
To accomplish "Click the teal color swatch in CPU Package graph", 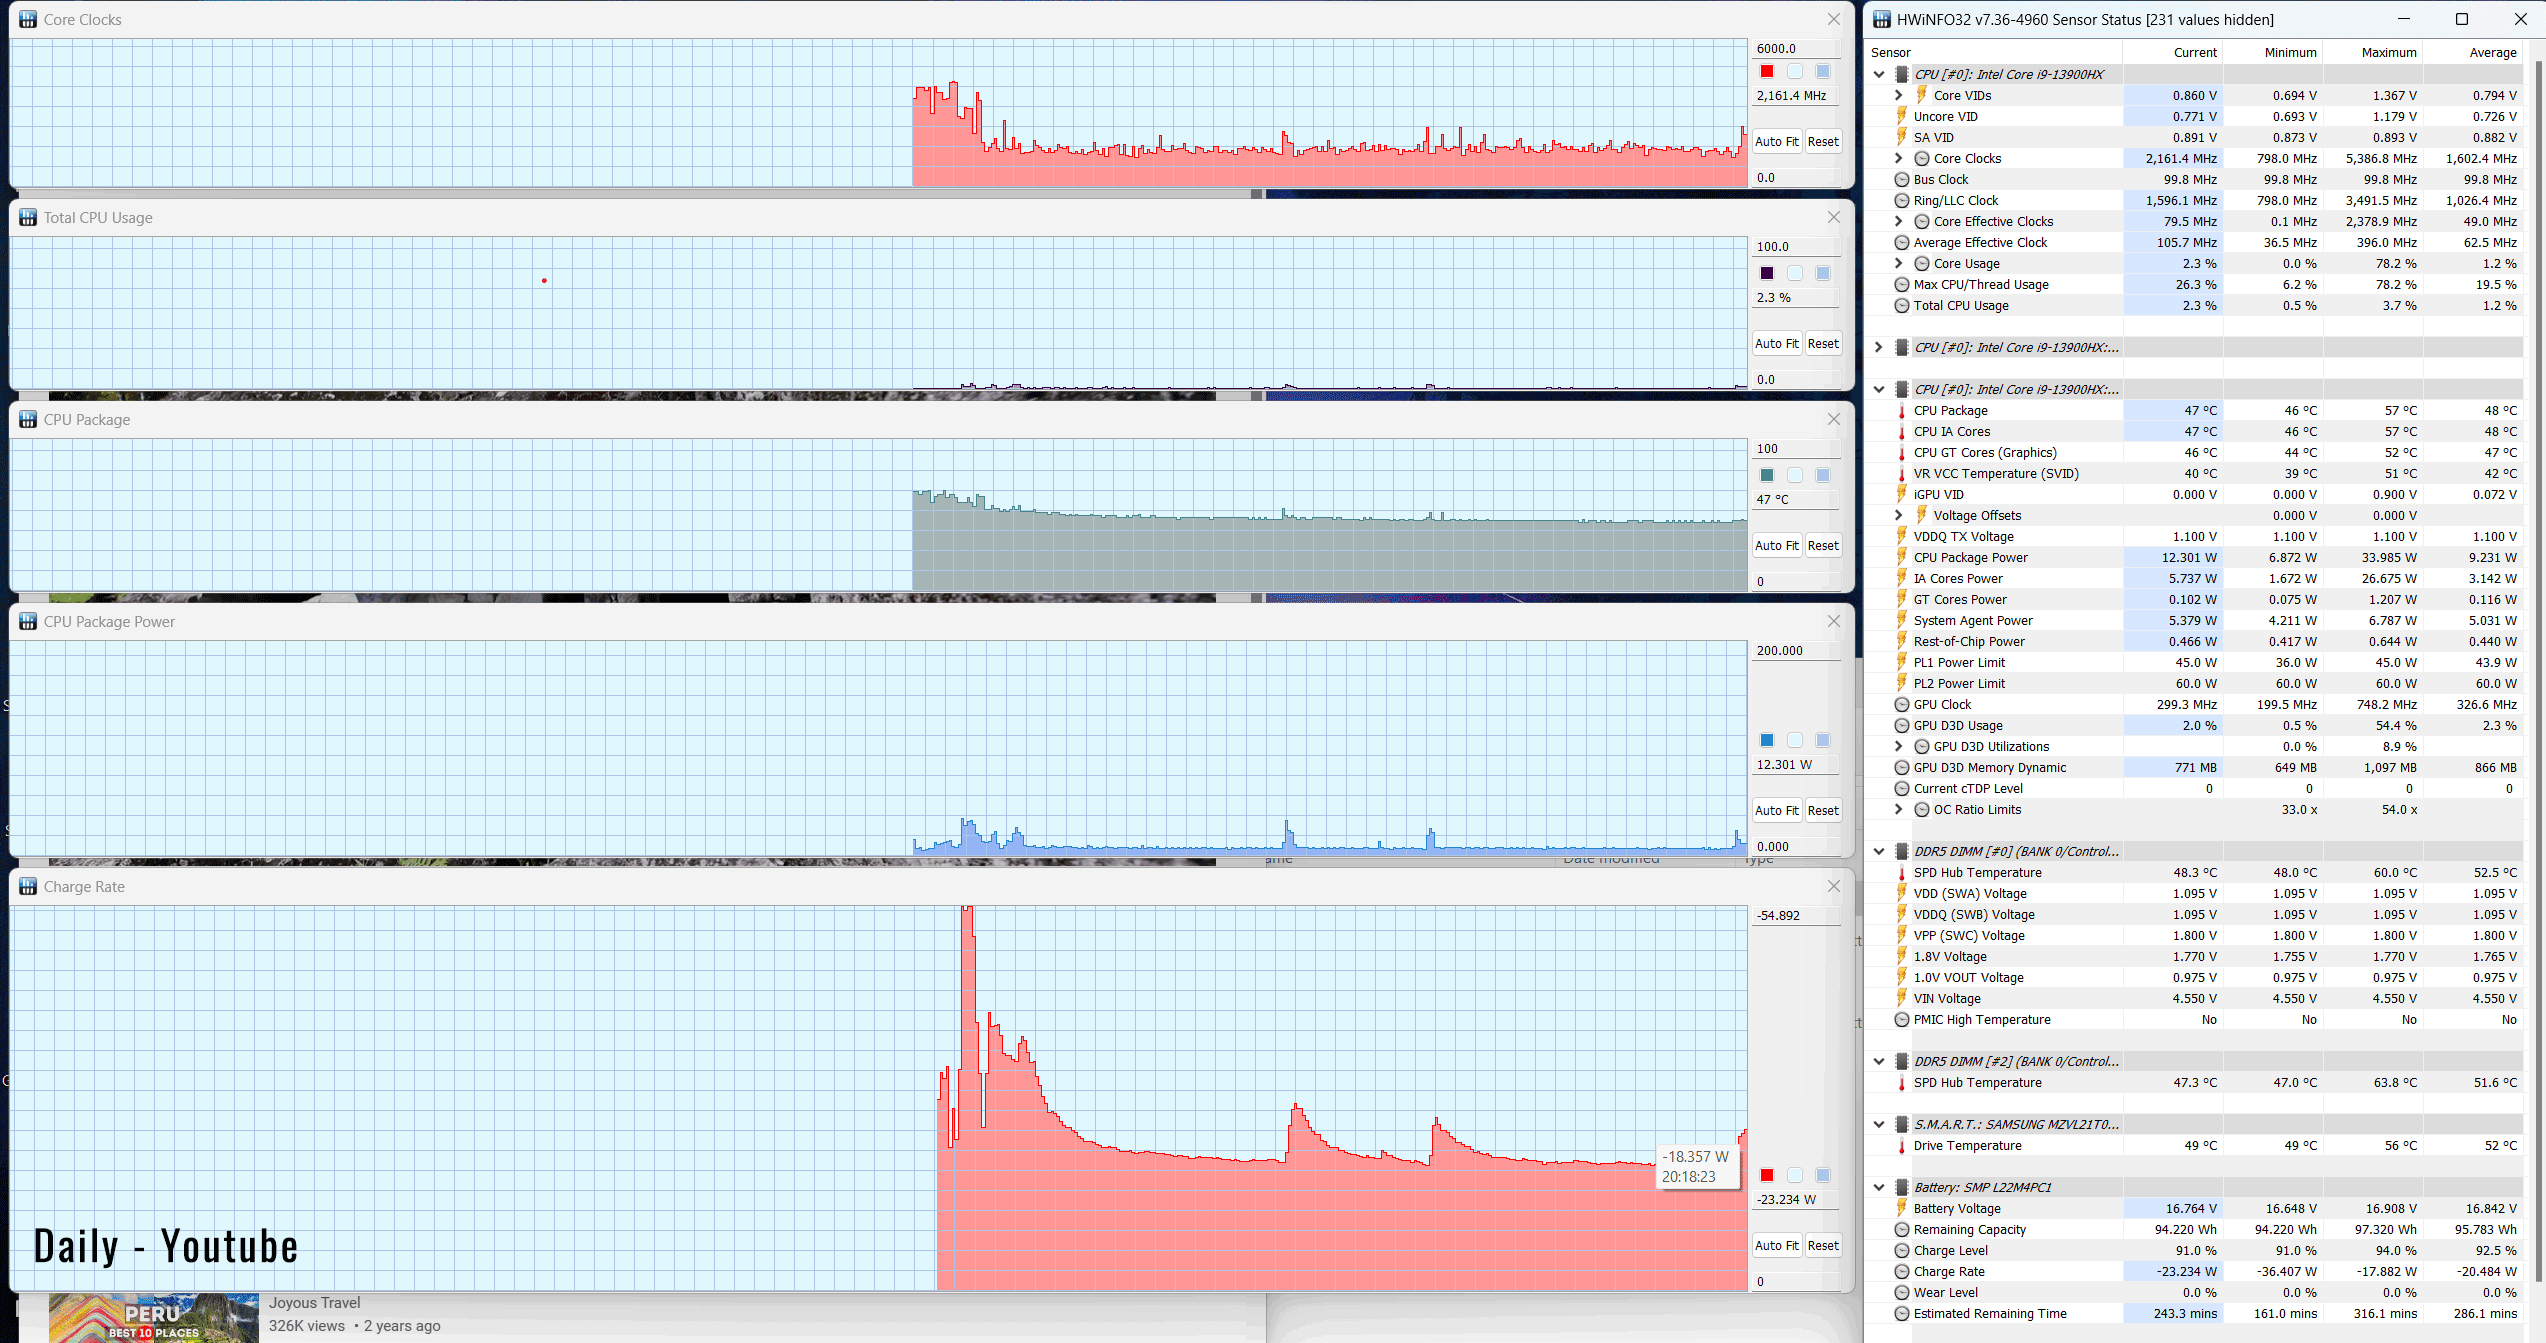I will coord(1767,475).
